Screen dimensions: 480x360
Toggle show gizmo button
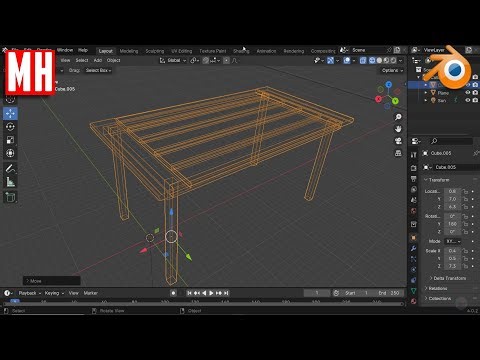pyautogui.click(x=331, y=60)
